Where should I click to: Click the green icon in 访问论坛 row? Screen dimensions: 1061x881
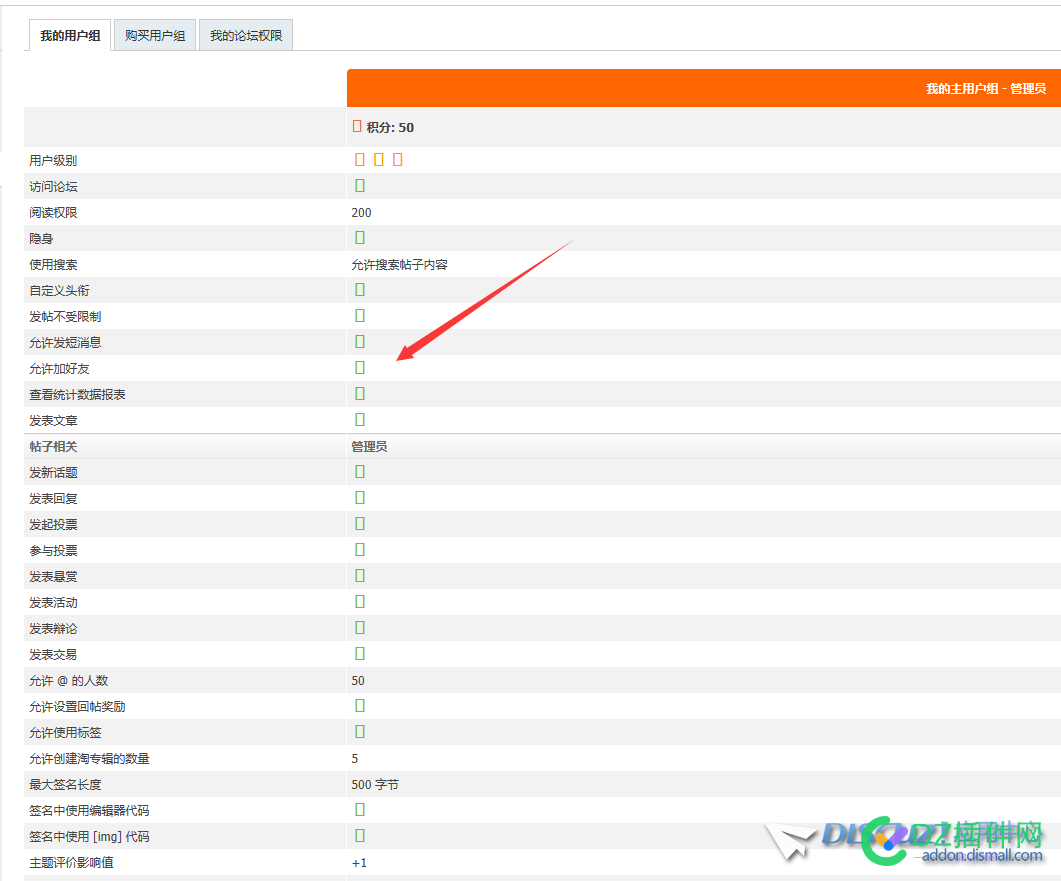tap(360, 186)
